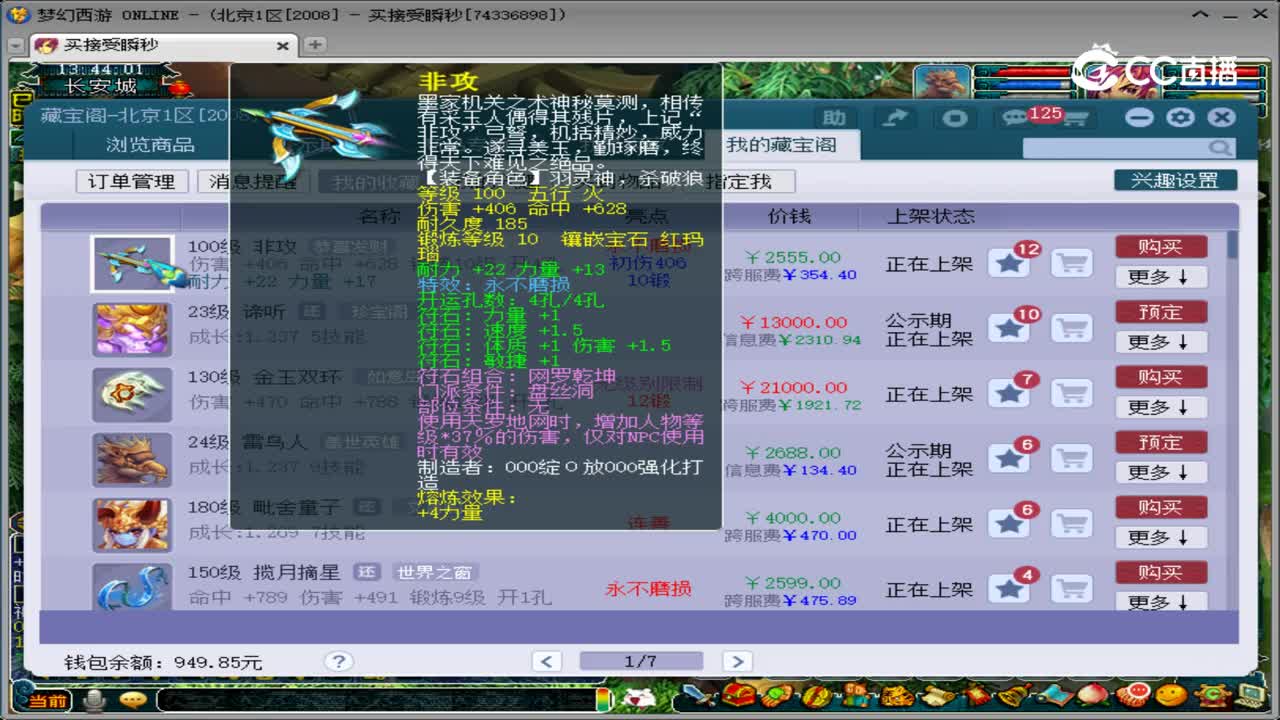Add 揽月摘星 to cart via row cart icon
The image size is (1280, 720).
(1071, 589)
